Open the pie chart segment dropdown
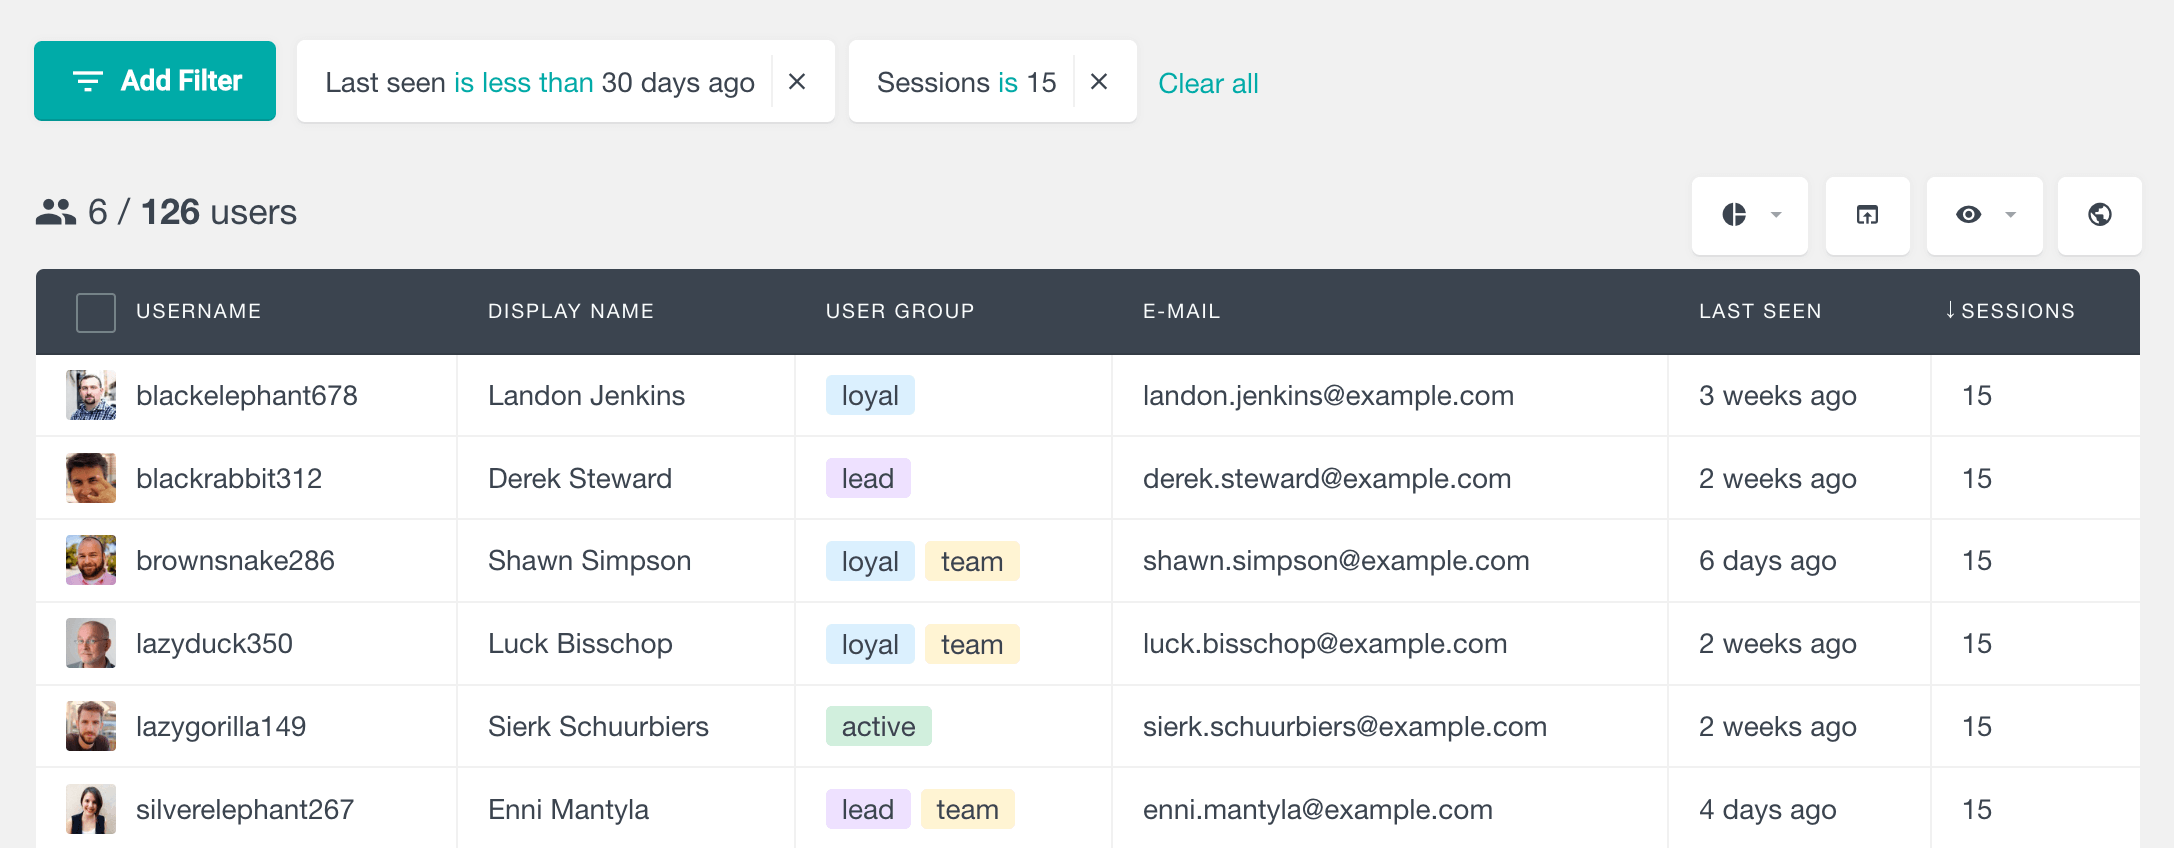Viewport: 2174px width, 848px height. tap(1749, 215)
